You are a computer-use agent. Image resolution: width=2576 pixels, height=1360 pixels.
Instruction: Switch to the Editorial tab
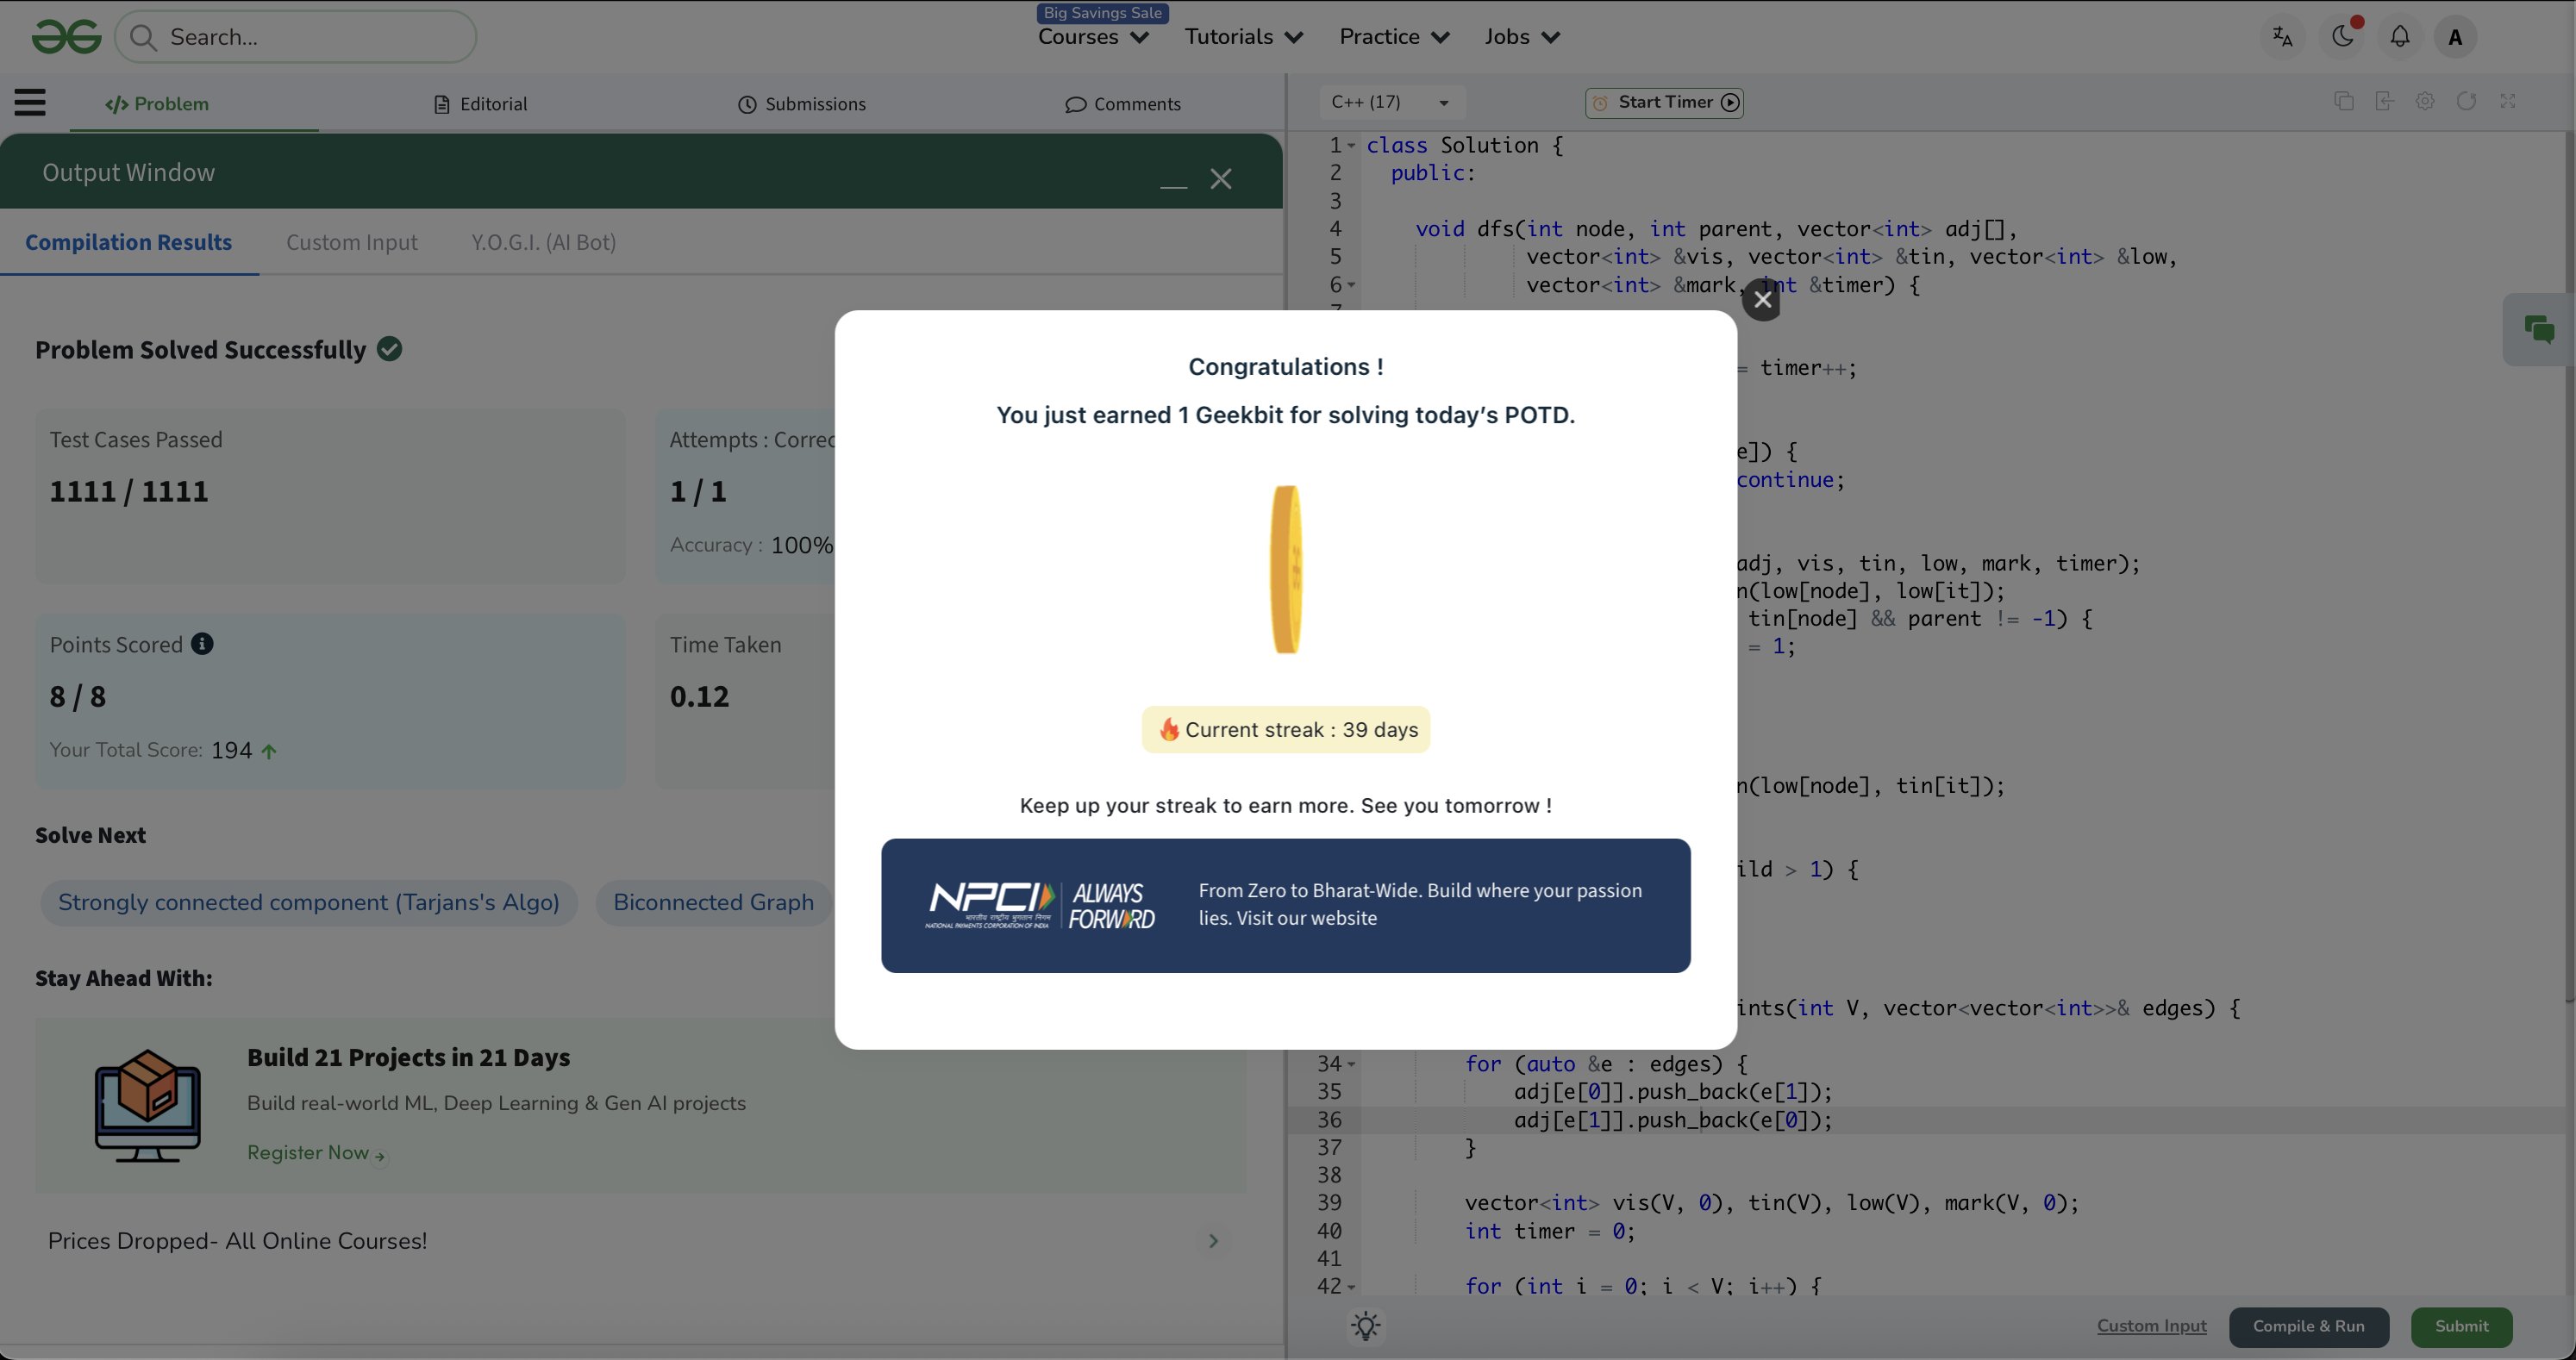[481, 104]
